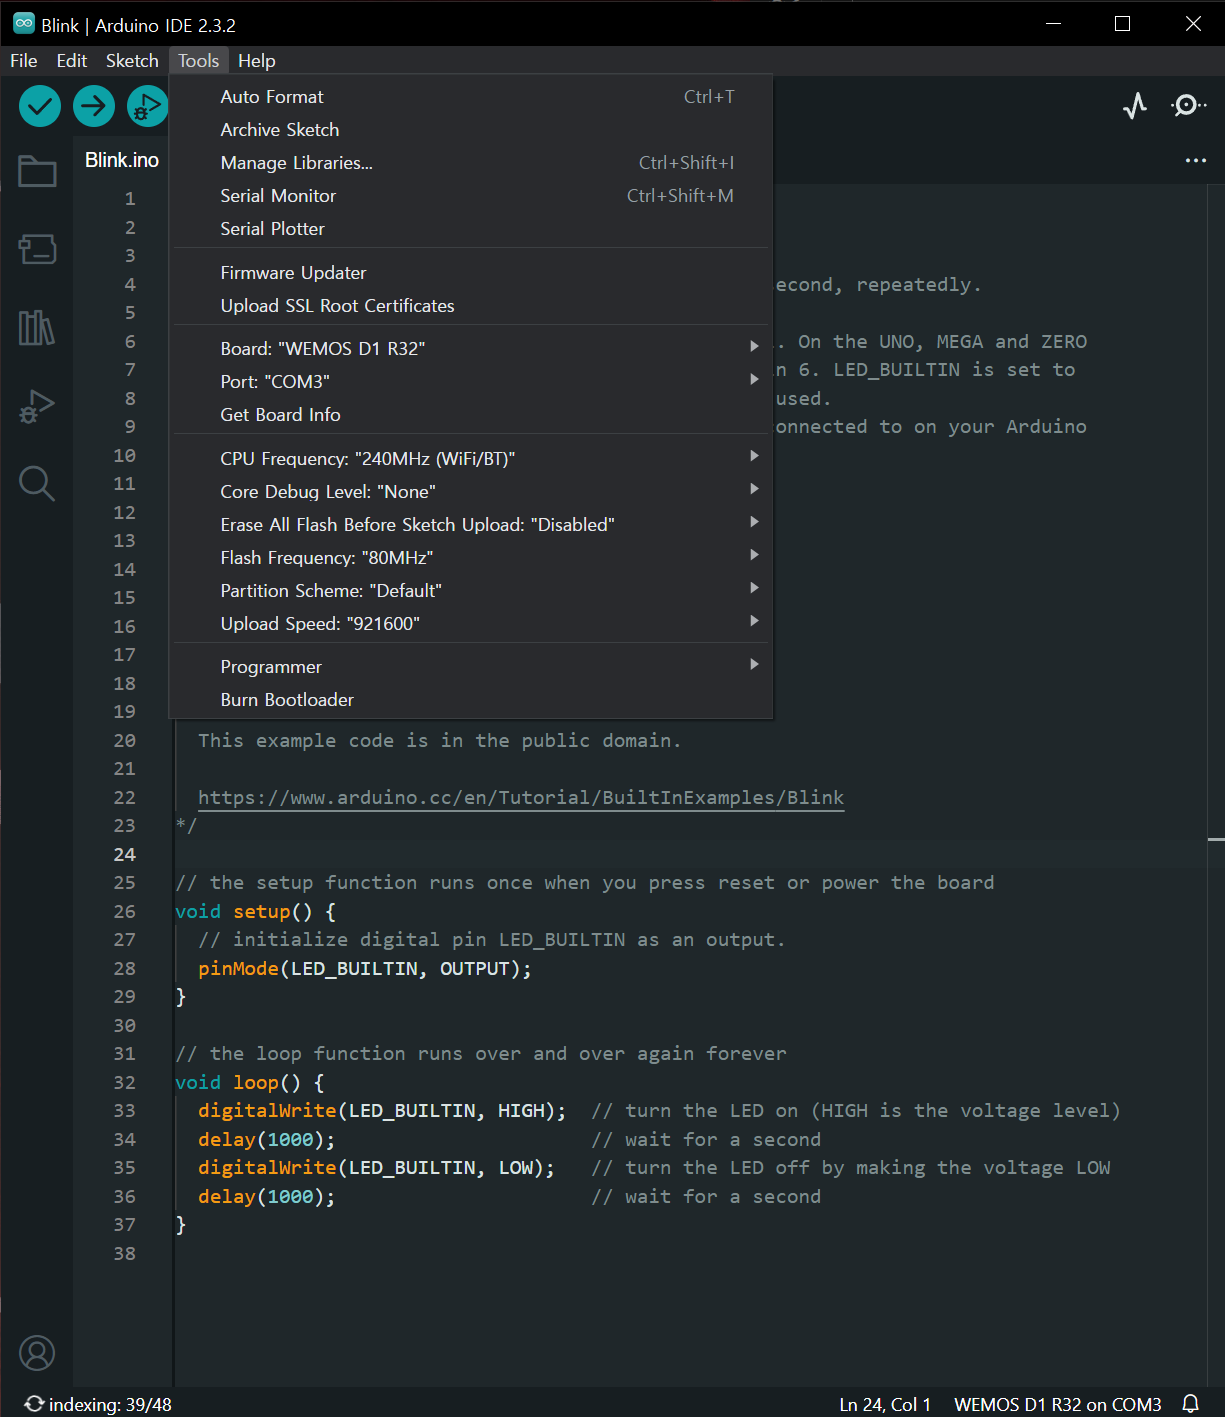
Task: Click "digitalWrite(LED_BUILTIN, LOW);" statement
Action: [x=376, y=1167]
